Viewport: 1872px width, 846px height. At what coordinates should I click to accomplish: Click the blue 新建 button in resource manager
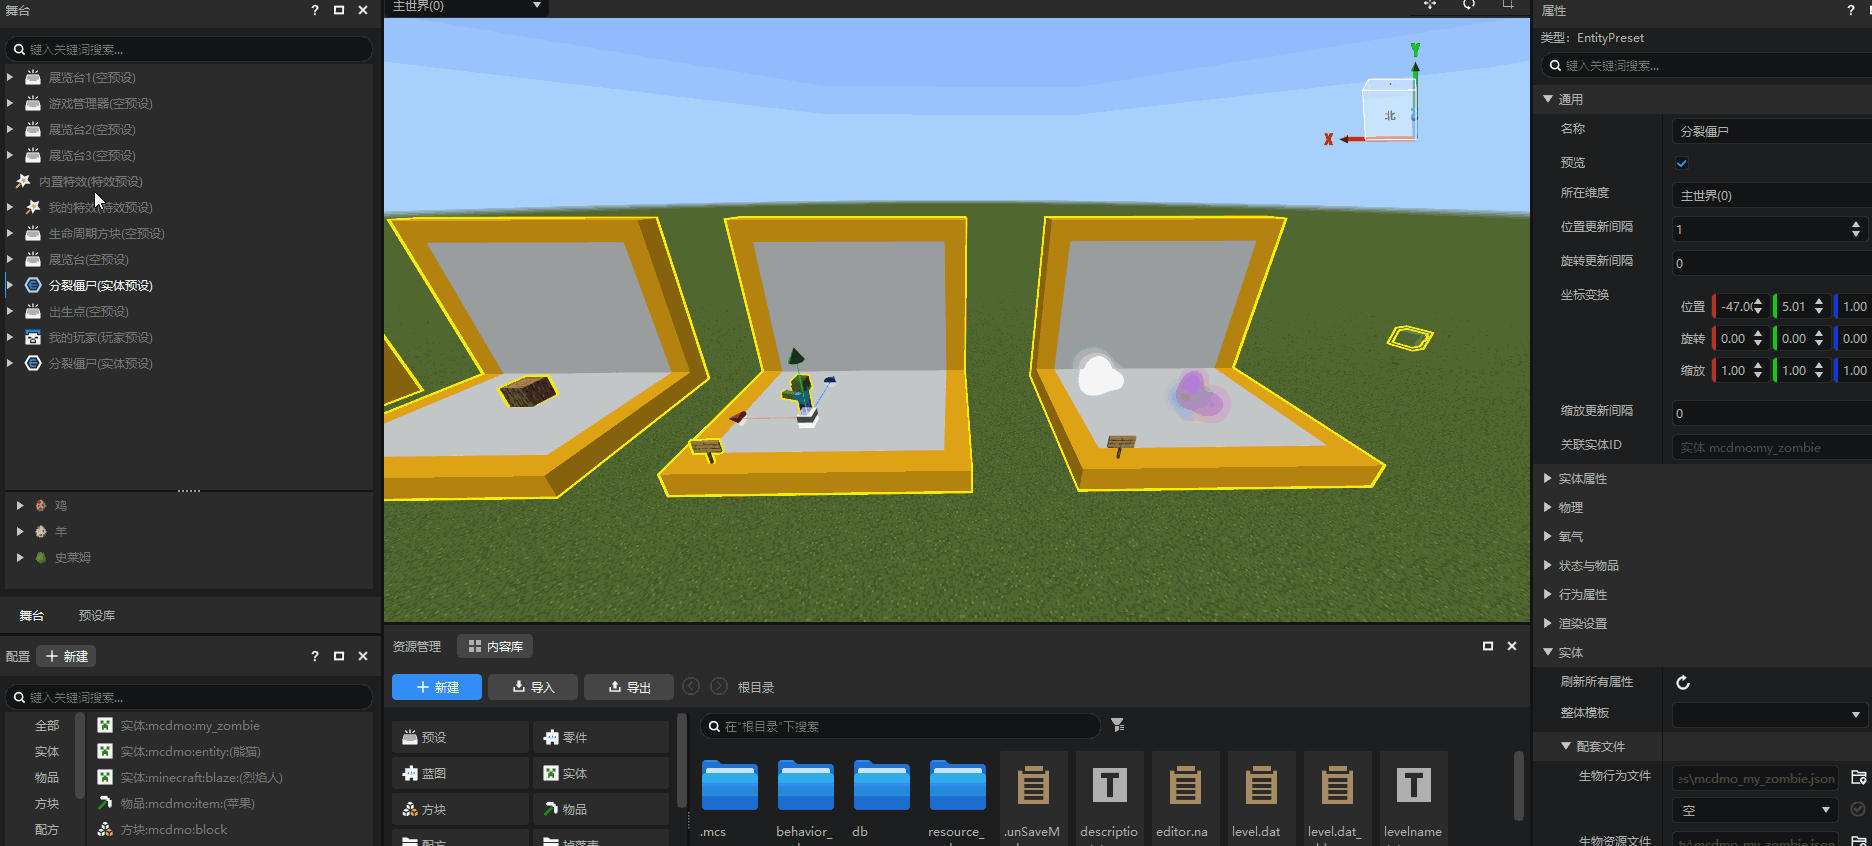click(437, 687)
